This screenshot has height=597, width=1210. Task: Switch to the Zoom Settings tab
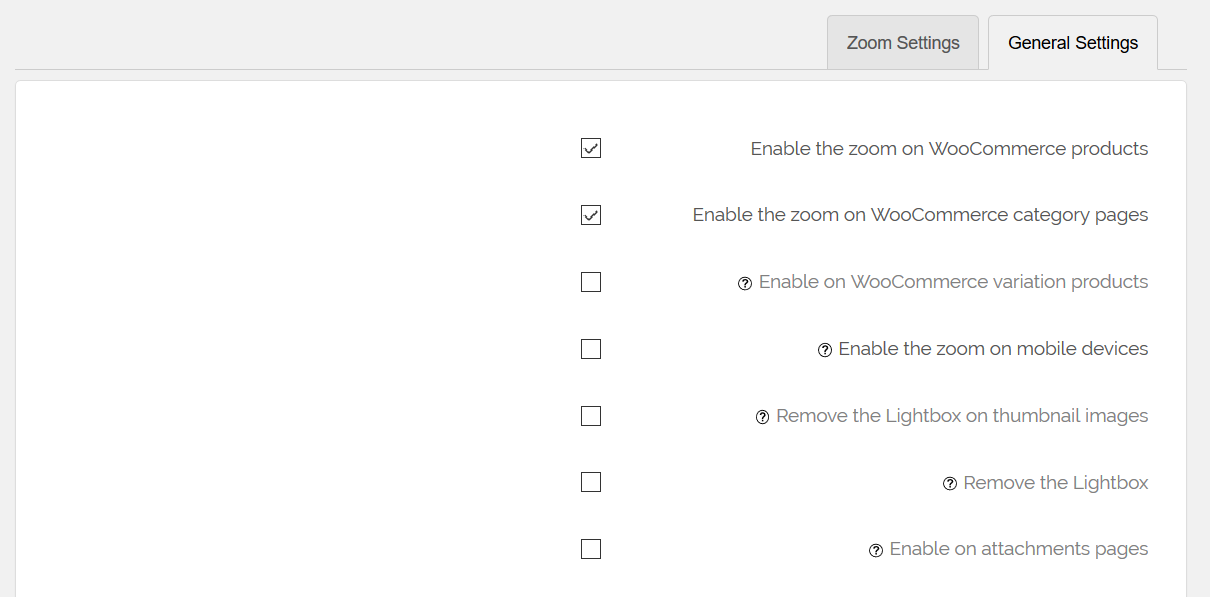[x=903, y=43]
